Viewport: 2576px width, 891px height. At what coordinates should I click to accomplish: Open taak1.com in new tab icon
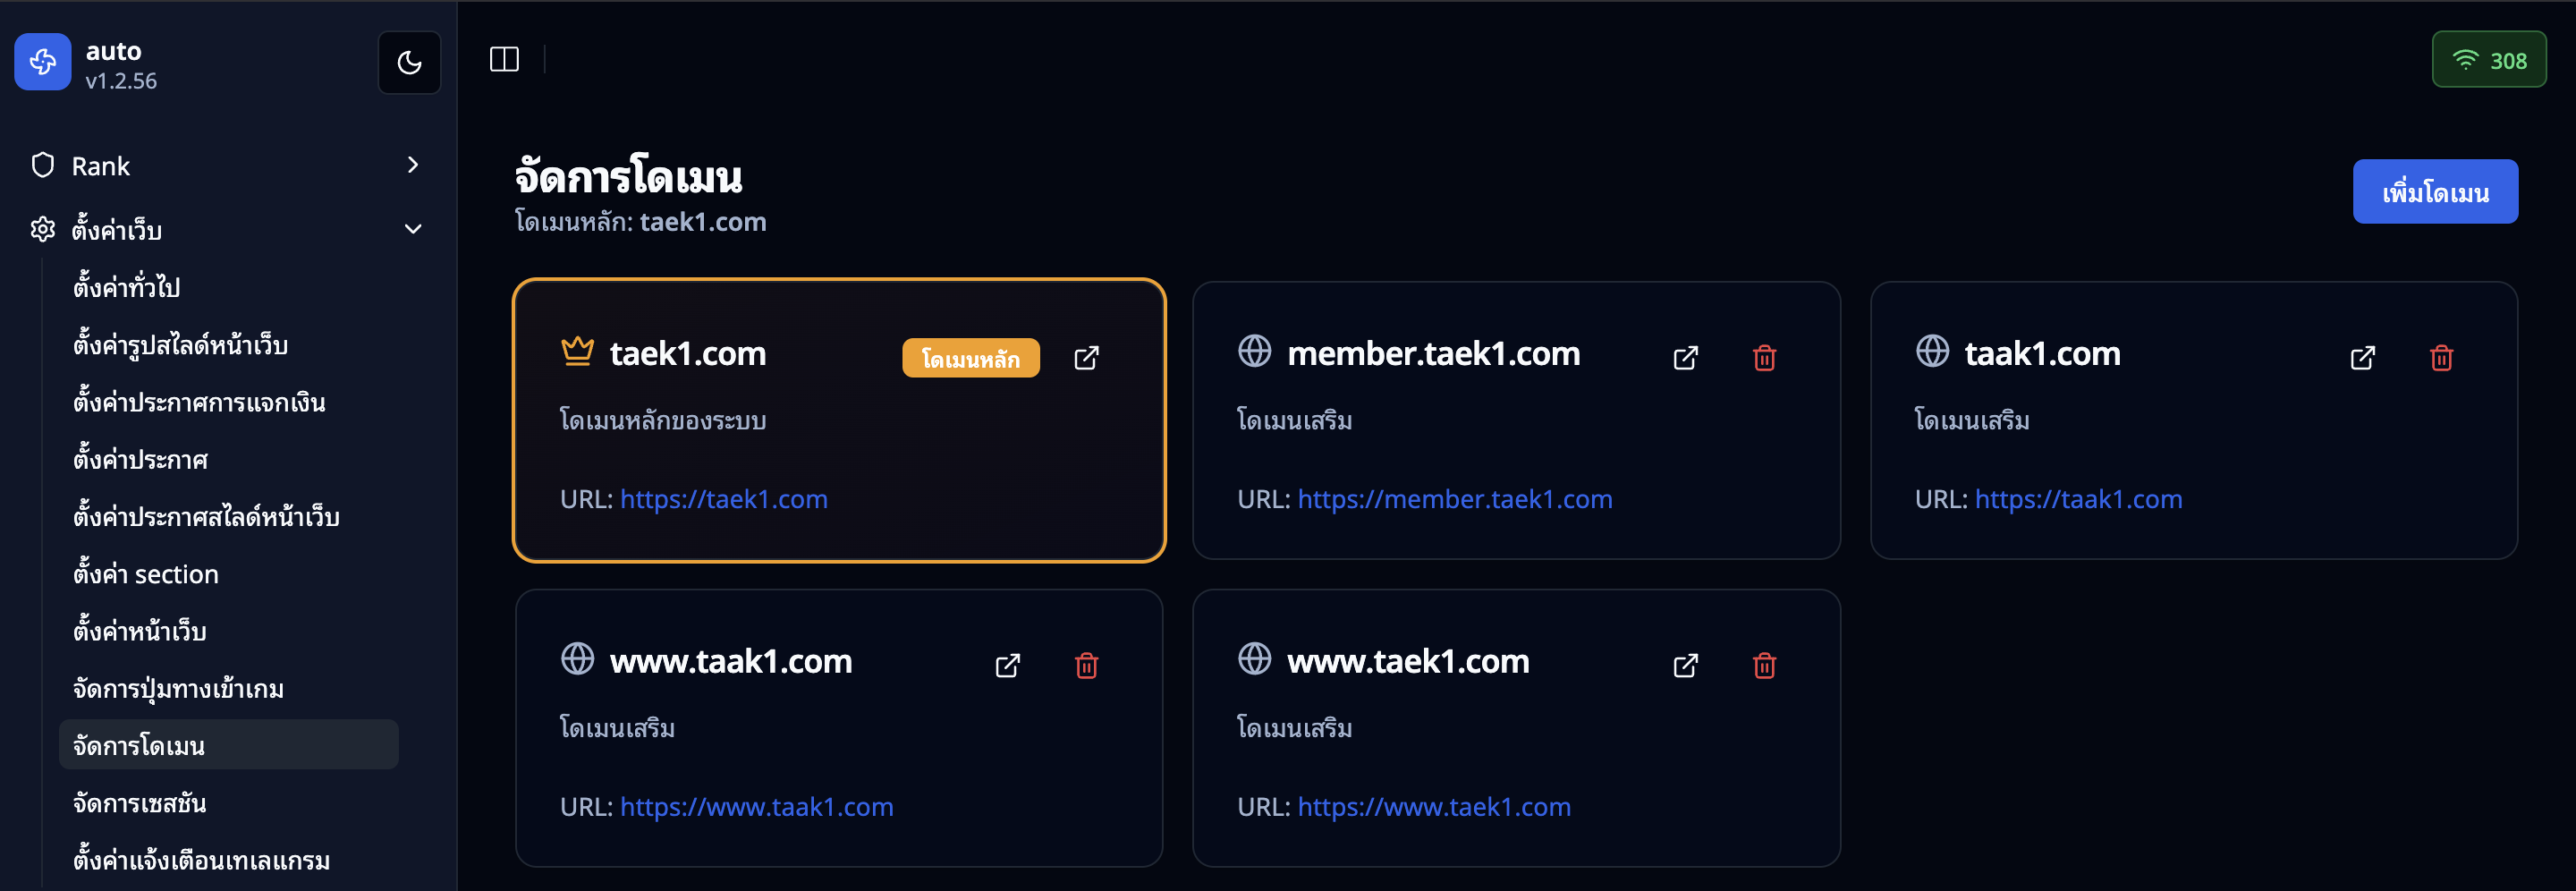point(2362,358)
